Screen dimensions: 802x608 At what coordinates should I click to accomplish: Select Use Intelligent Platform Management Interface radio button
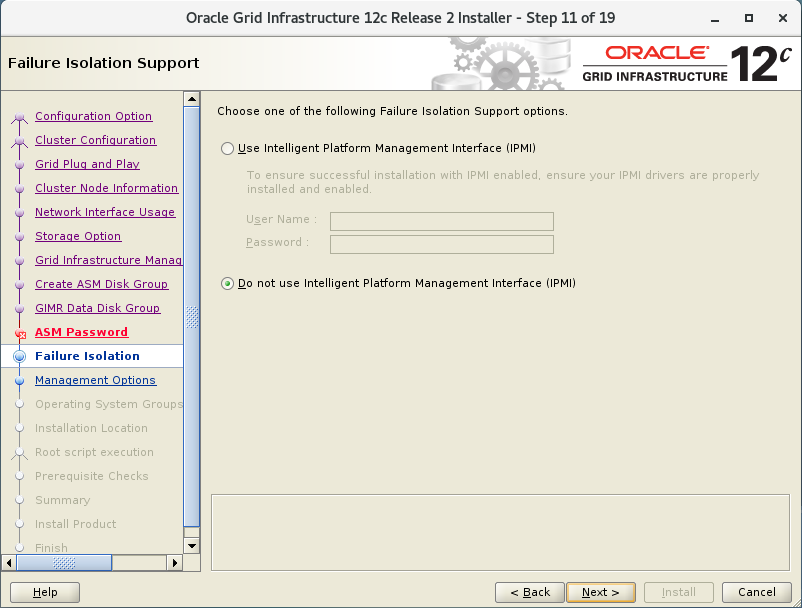pyautogui.click(x=227, y=149)
